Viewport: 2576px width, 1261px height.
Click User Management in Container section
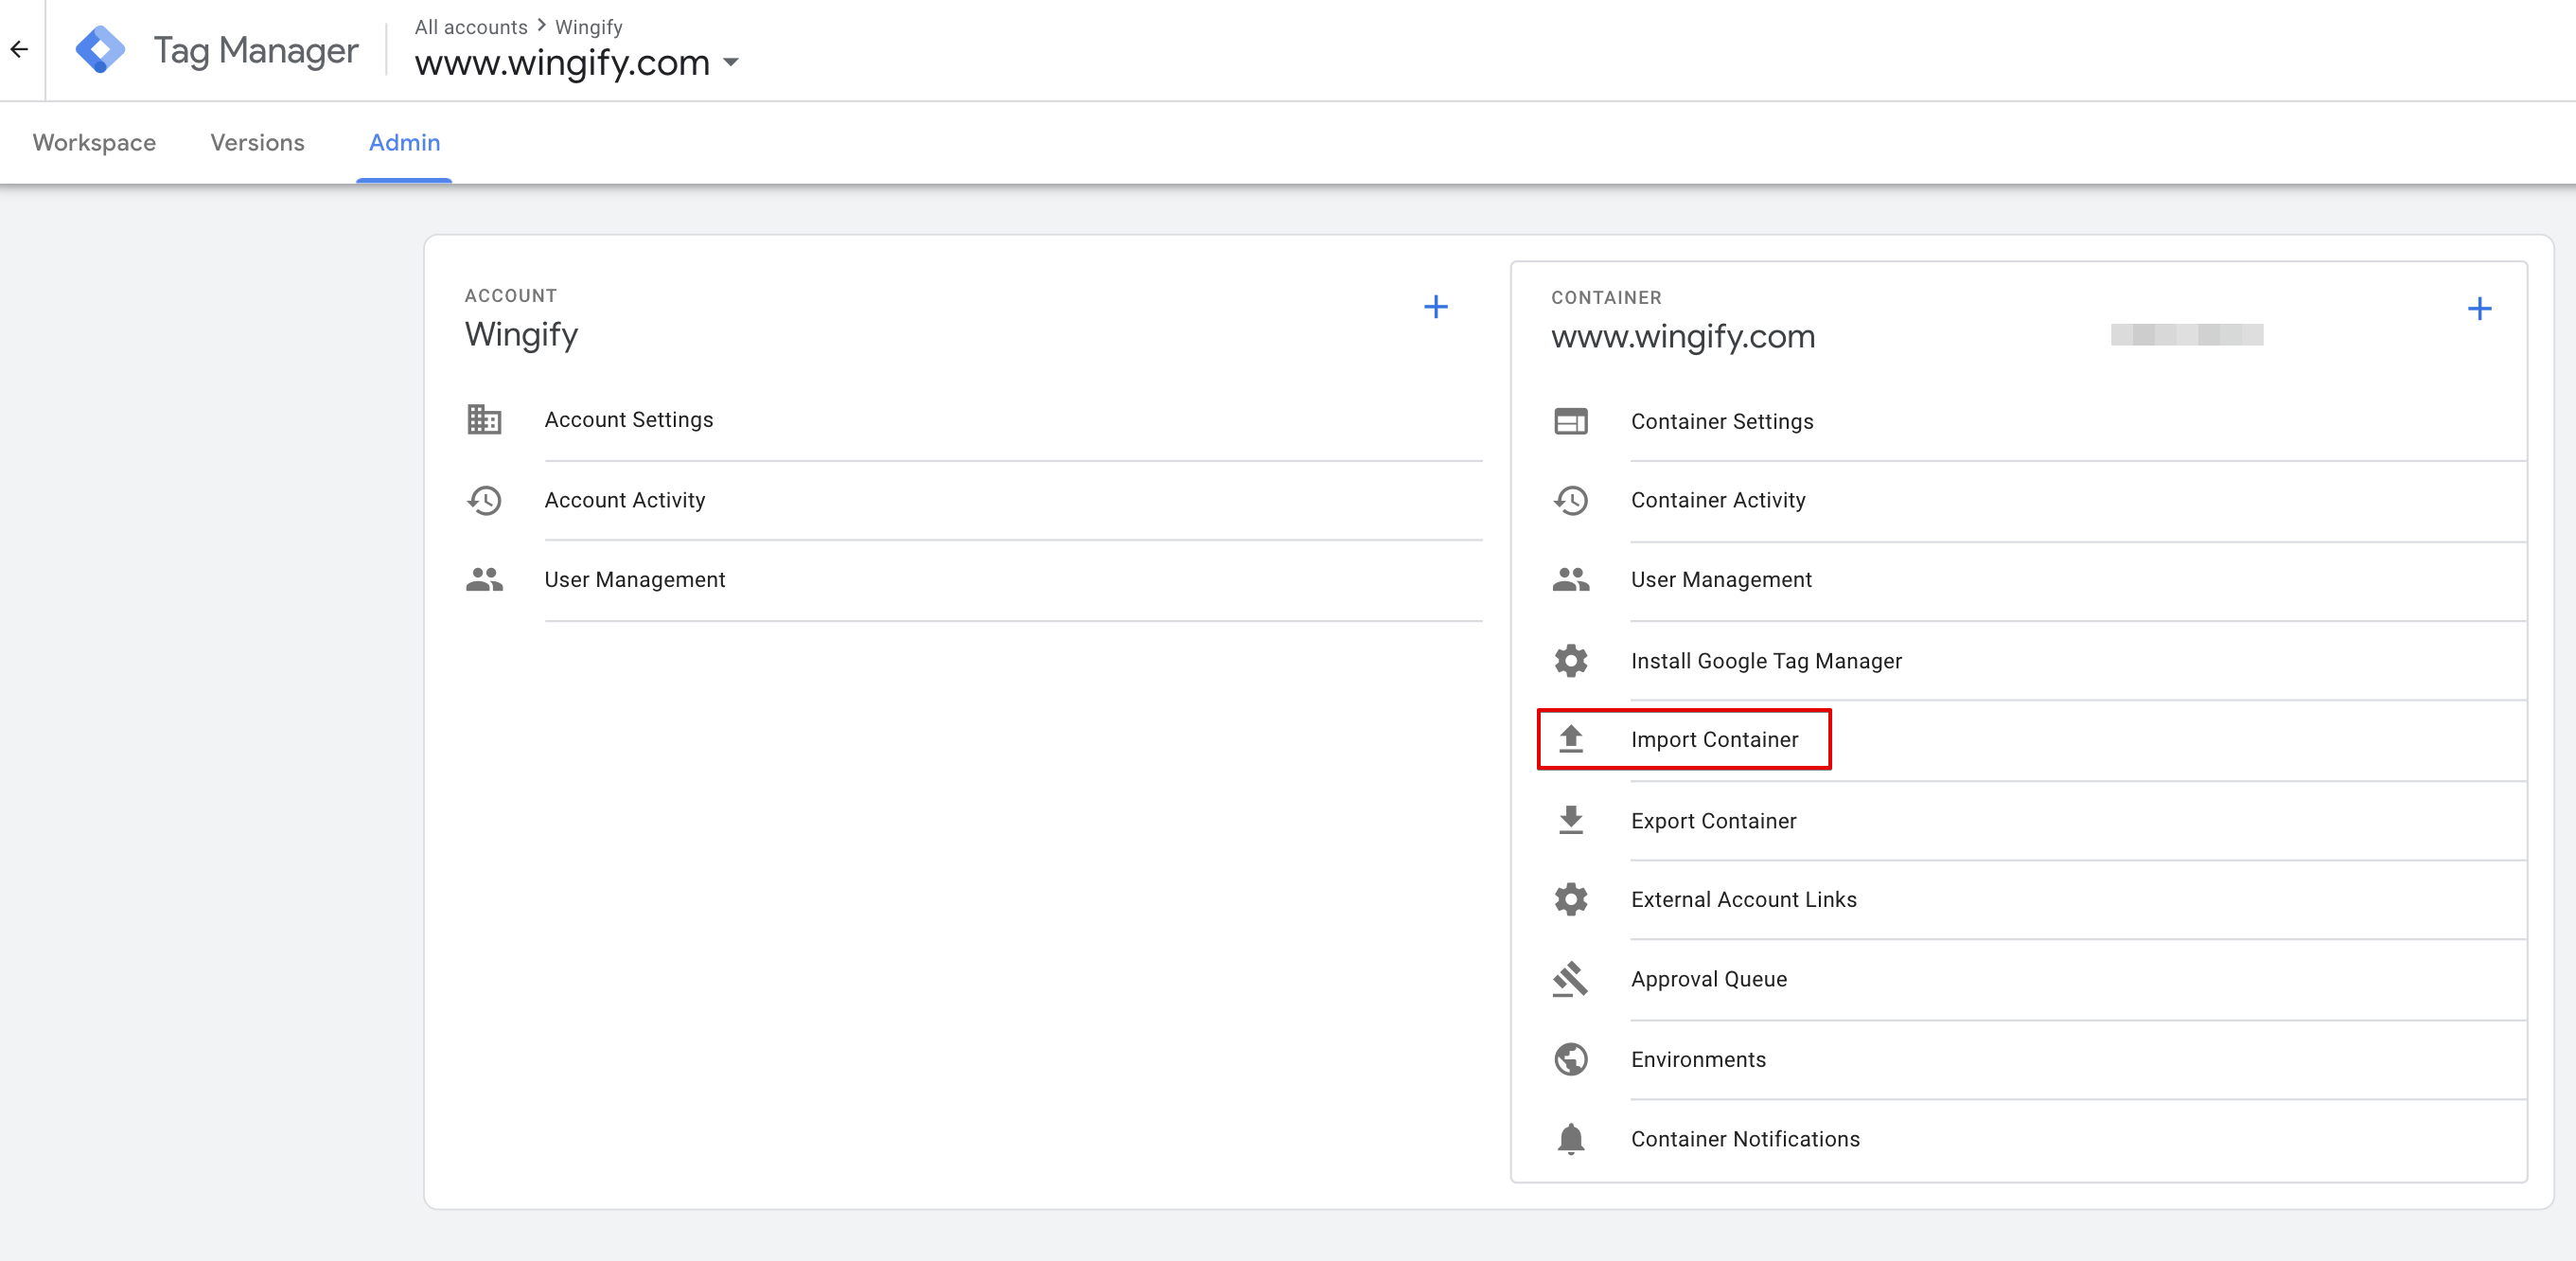(x=1721, y=578)
